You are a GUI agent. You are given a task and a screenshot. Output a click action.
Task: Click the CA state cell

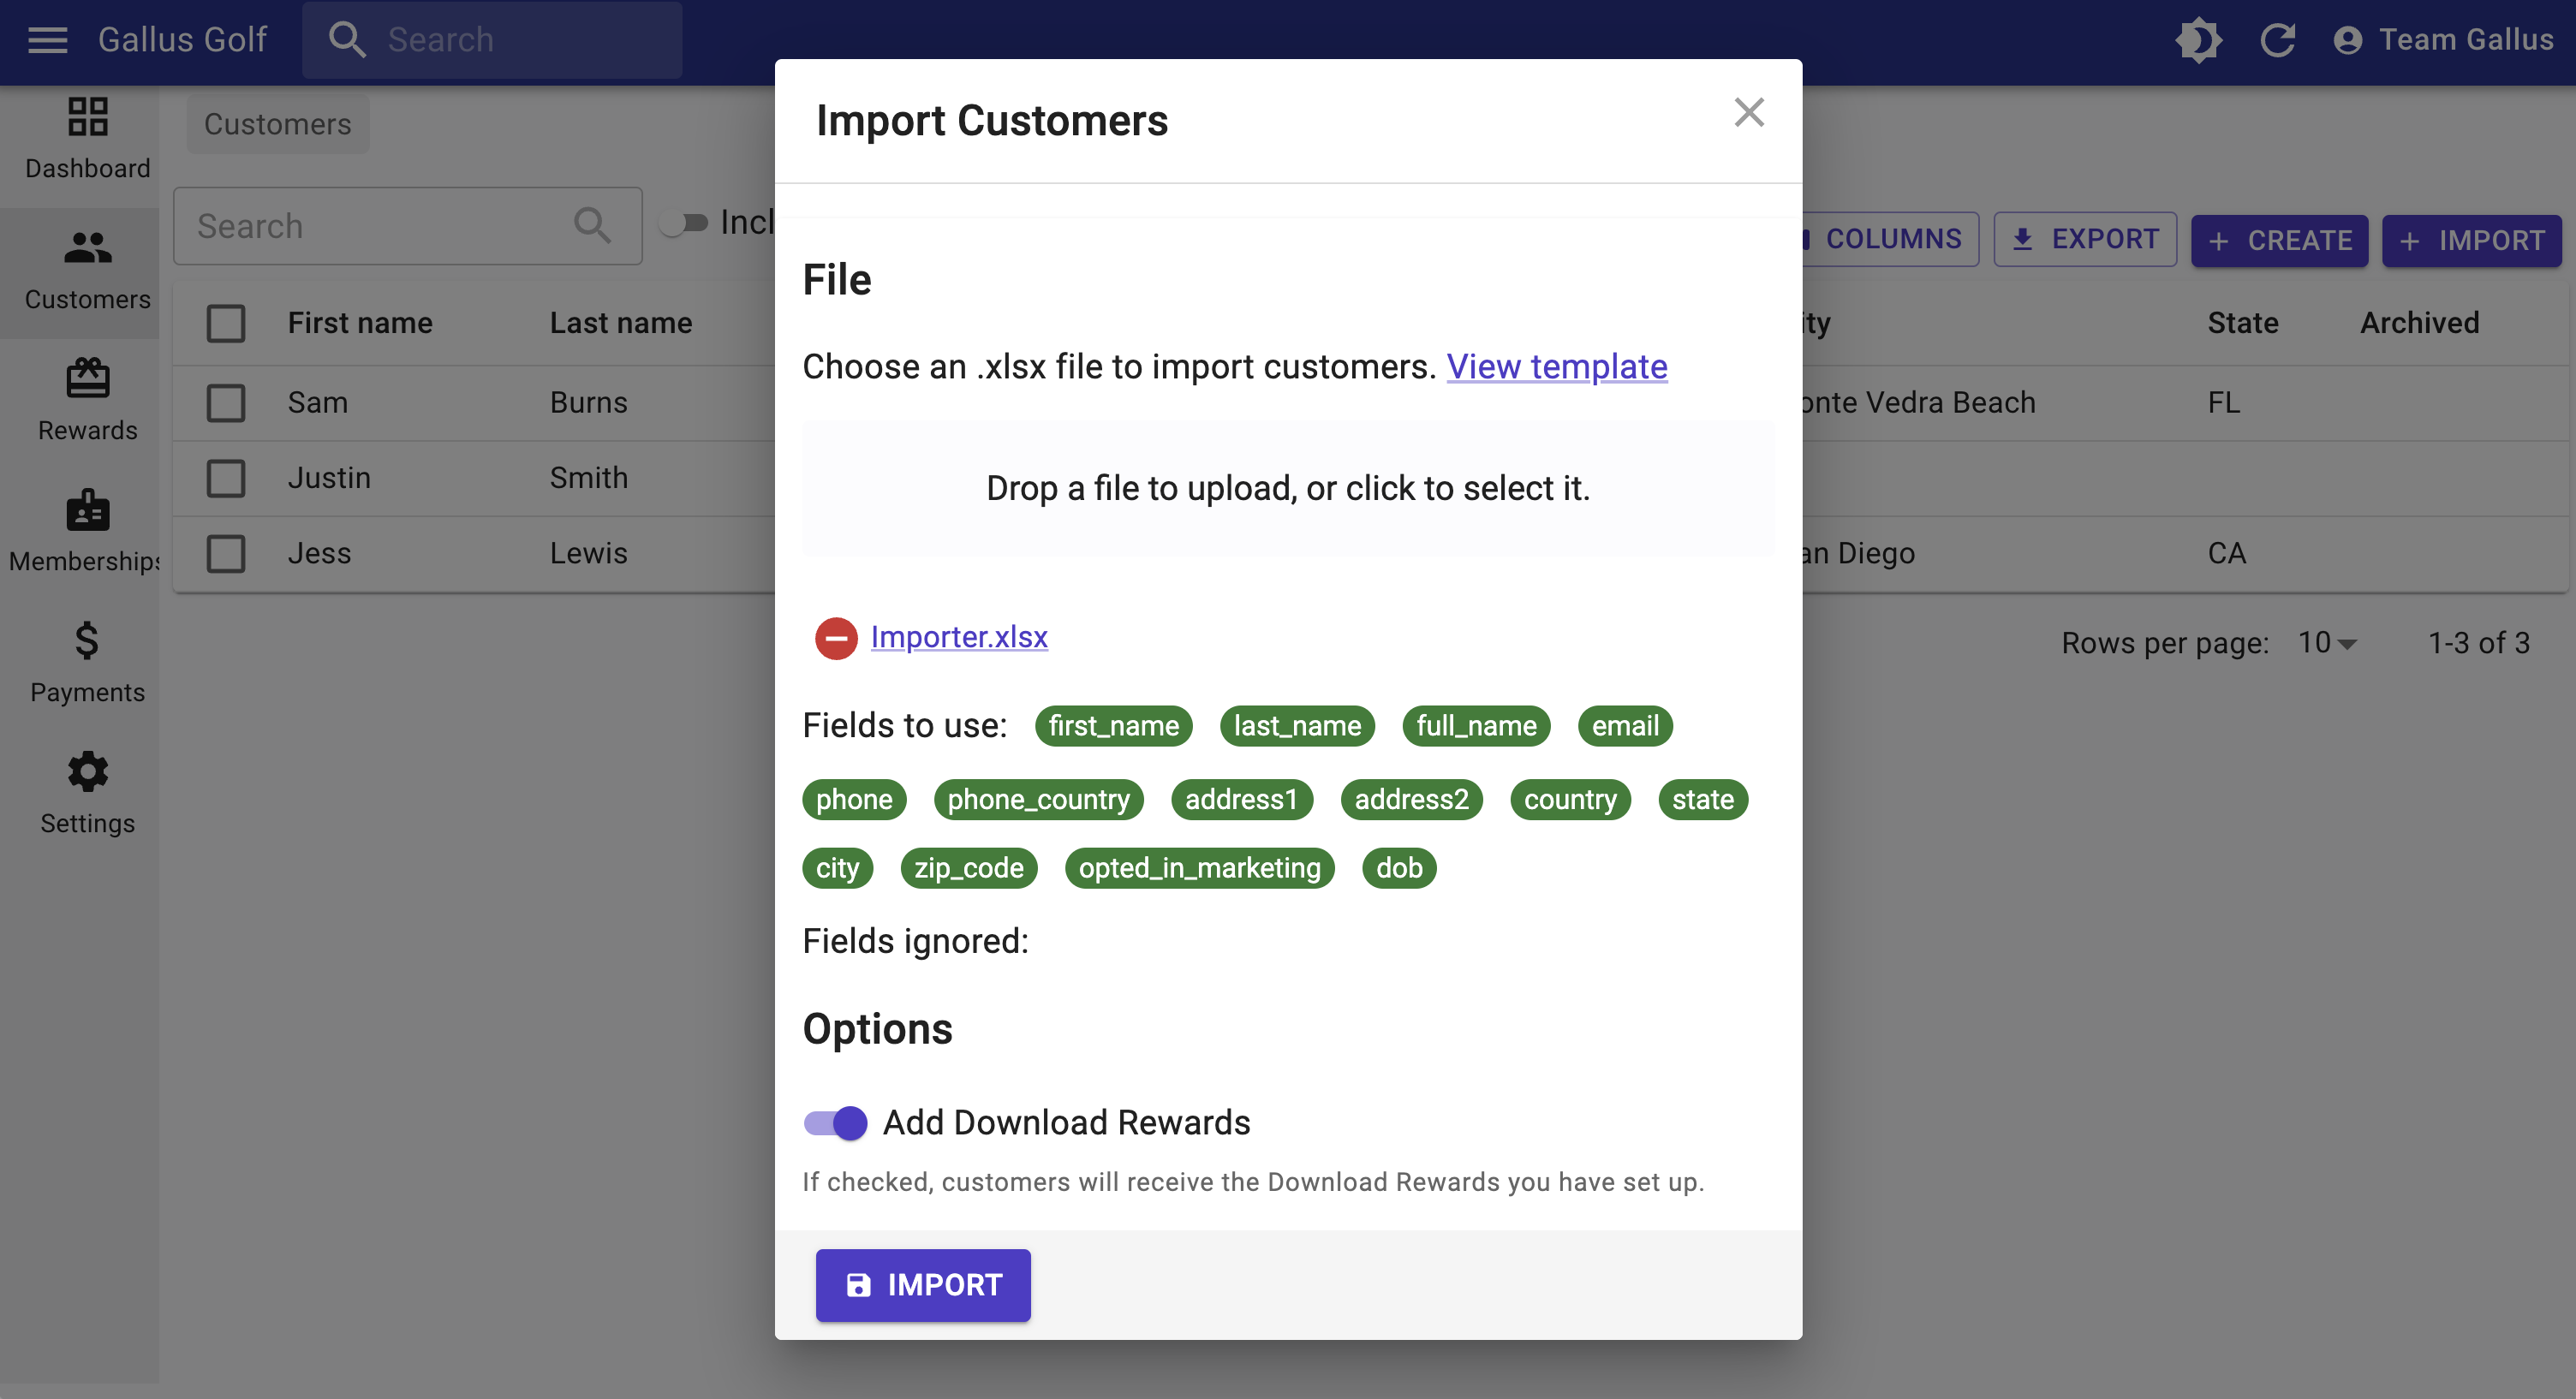coord(2227,553)
